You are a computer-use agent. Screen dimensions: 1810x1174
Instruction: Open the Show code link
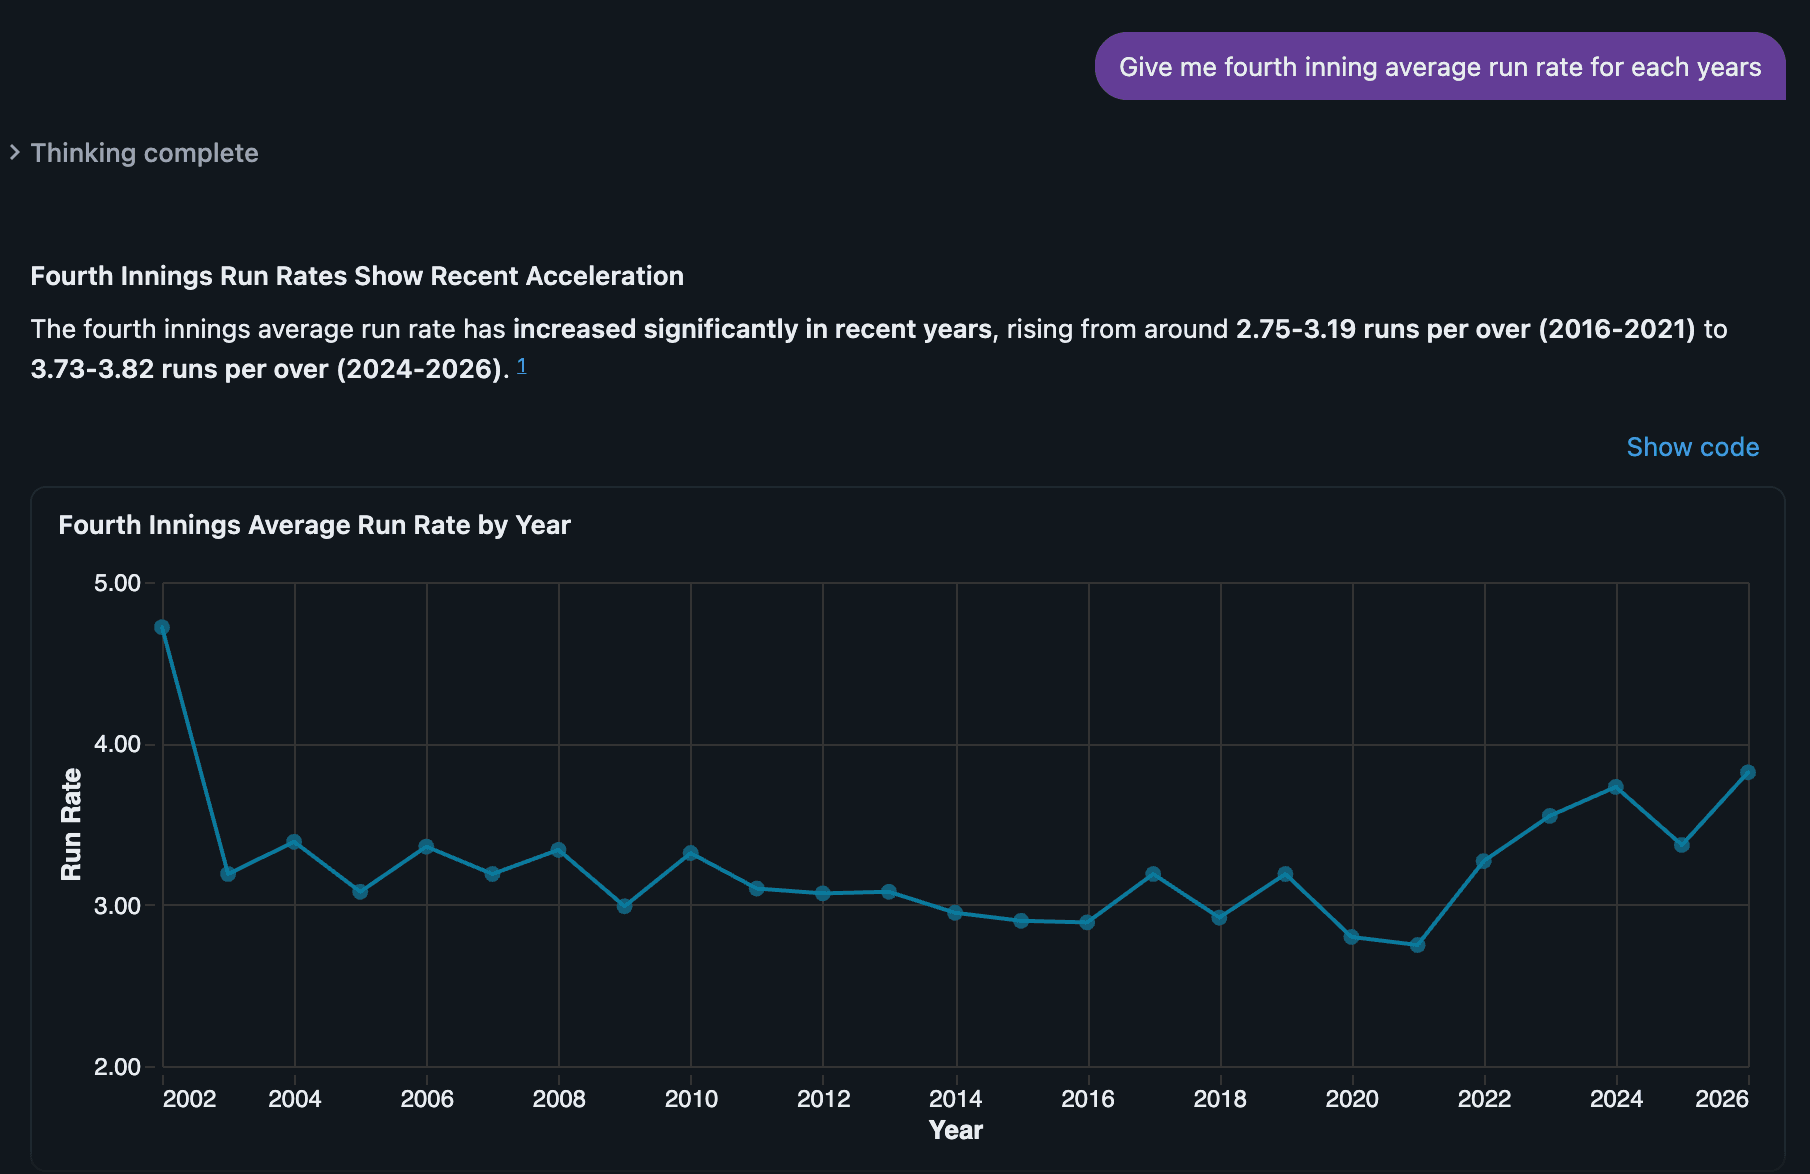point(1692,447)
